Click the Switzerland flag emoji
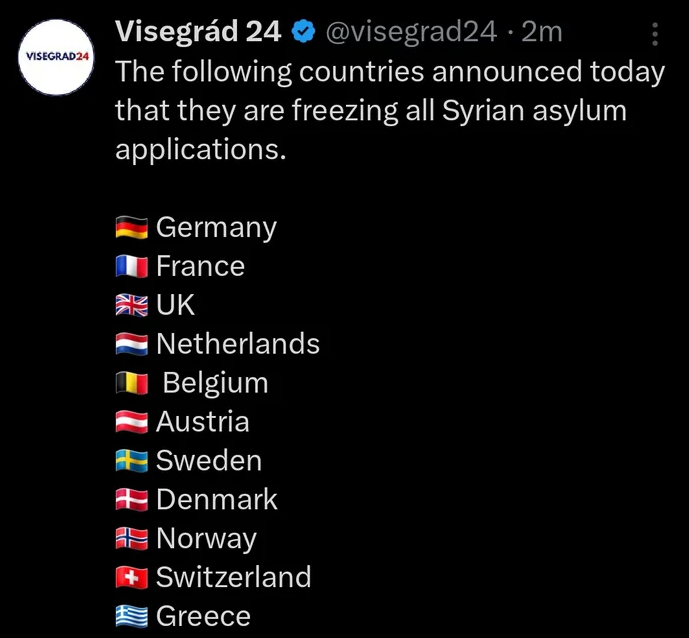689x638 pixels. coord(132,577)
